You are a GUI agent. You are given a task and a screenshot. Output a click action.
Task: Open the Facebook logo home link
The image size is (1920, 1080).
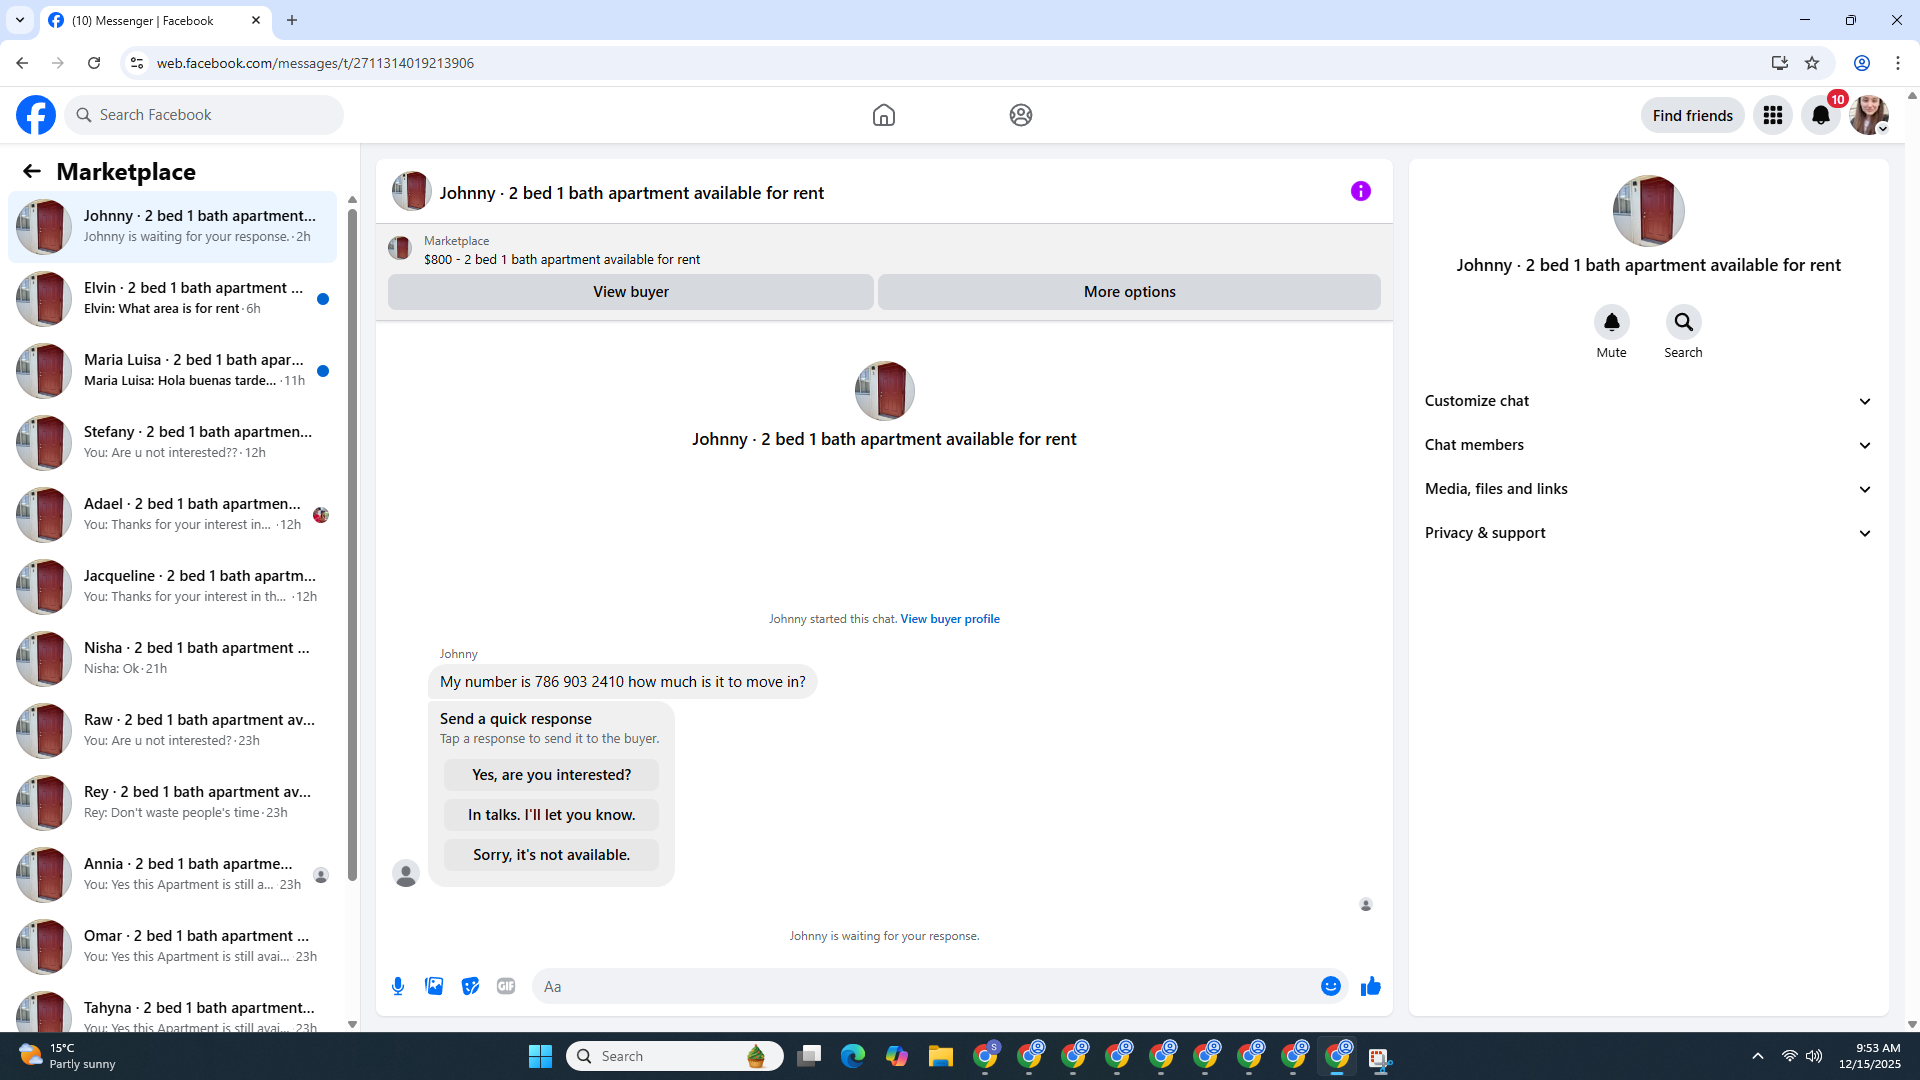pyautogui.click(x=36, y=115)
